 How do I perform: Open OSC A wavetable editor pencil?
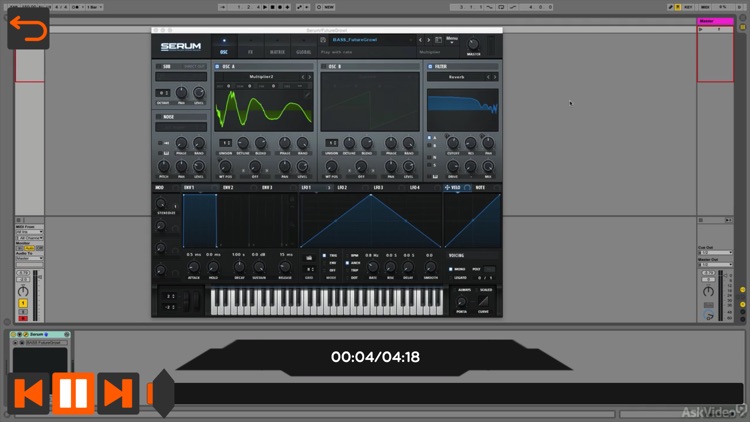(307, 95)
